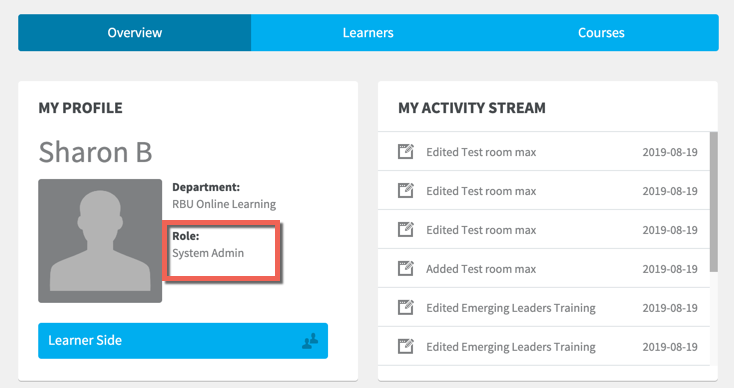Click the RBU Online Learning department text
The image size is (734, 388).
tap(224, 204)
